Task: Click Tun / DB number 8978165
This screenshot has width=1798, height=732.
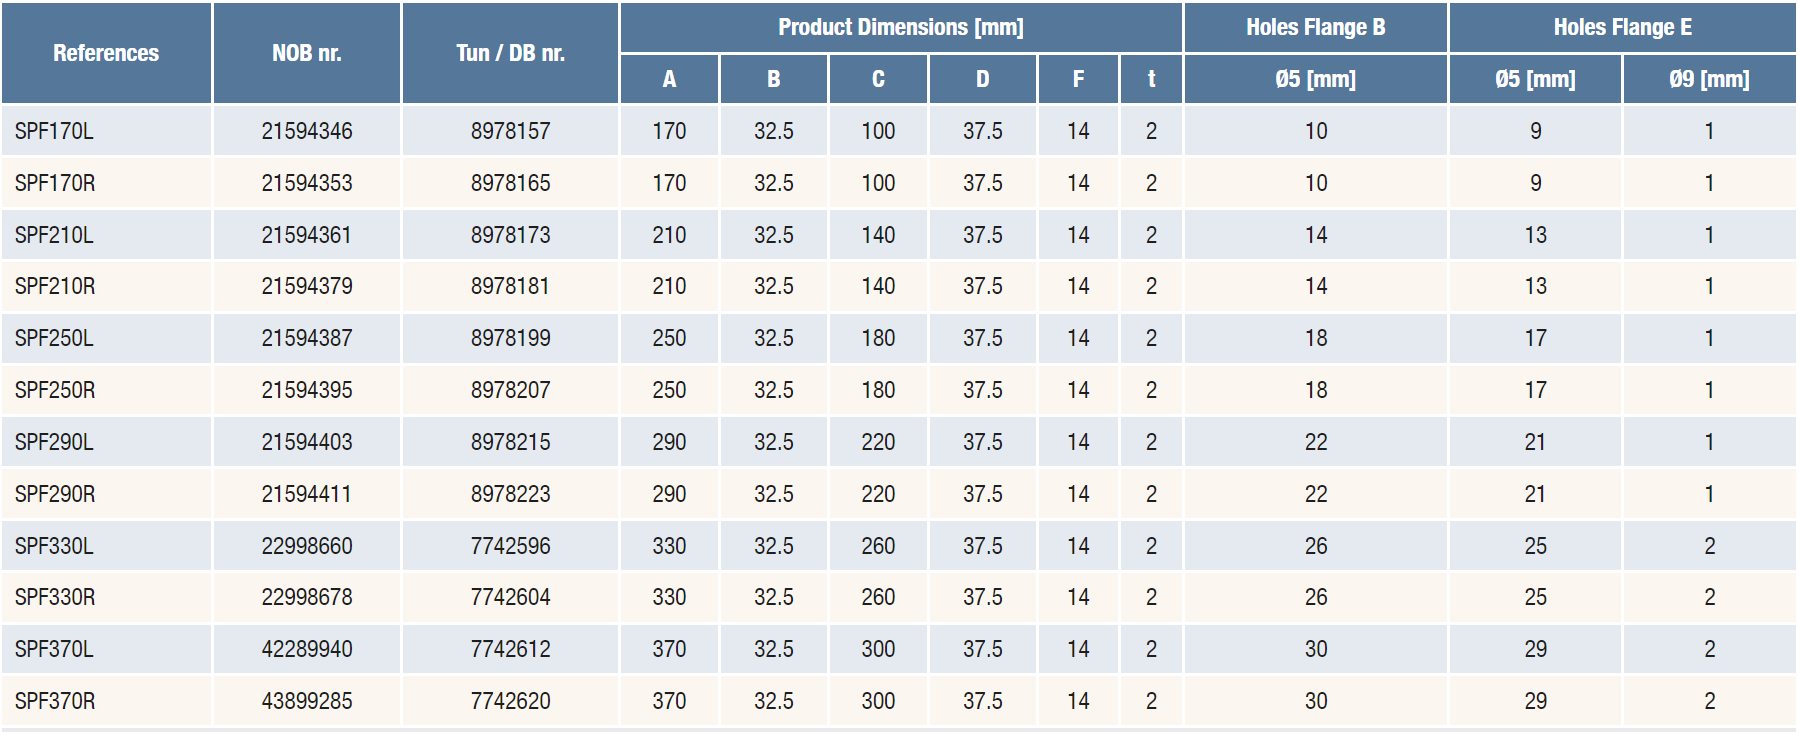Action: [510, 183]
